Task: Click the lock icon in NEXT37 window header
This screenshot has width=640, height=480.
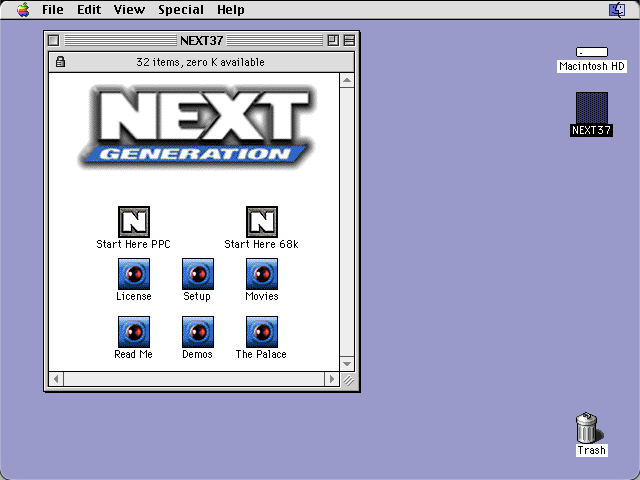Action: pyautogui.click(x=60, y=62)
